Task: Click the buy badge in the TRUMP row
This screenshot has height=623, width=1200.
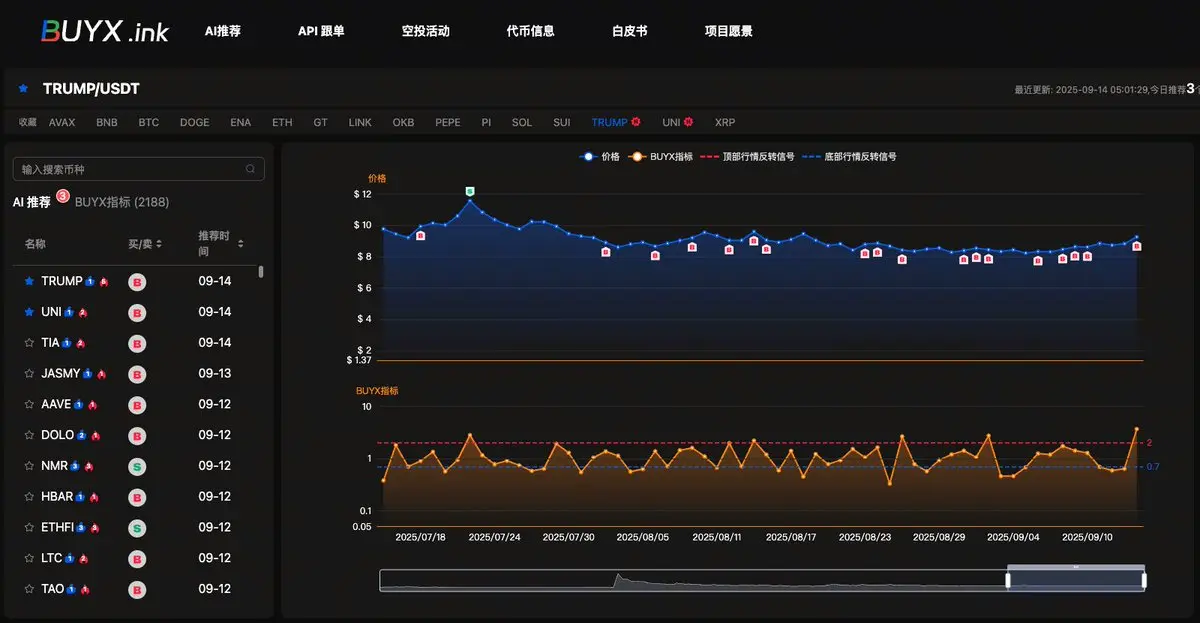Action: tap(137, 282)
